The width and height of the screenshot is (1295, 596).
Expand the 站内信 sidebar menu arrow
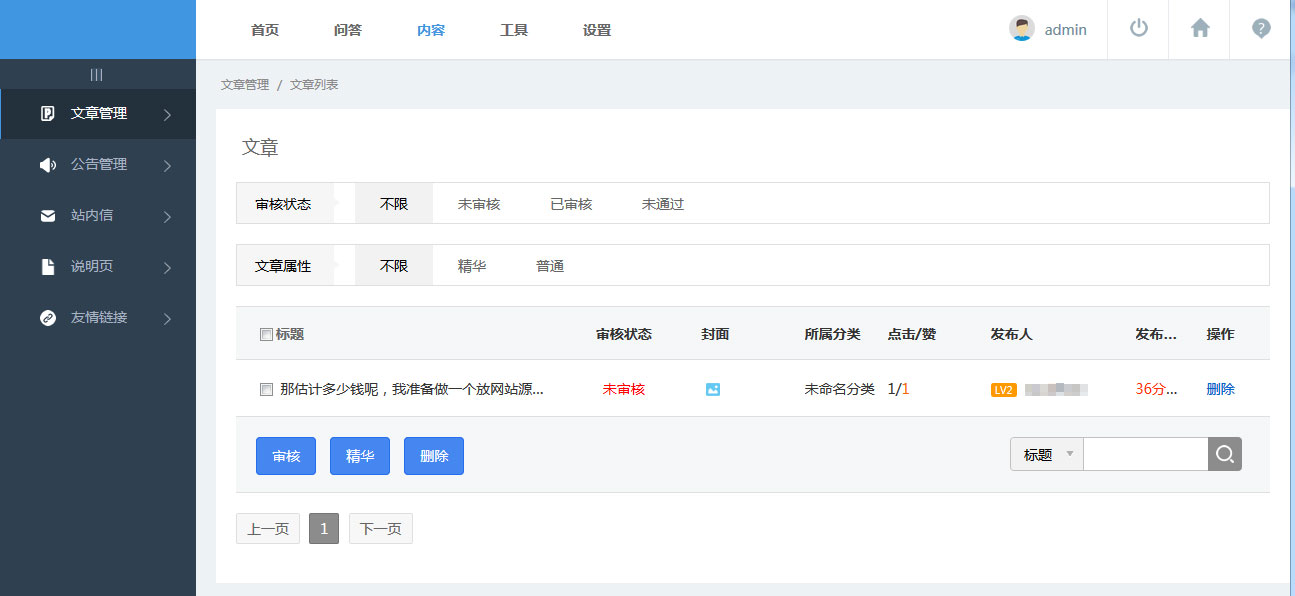pos(167,217)
